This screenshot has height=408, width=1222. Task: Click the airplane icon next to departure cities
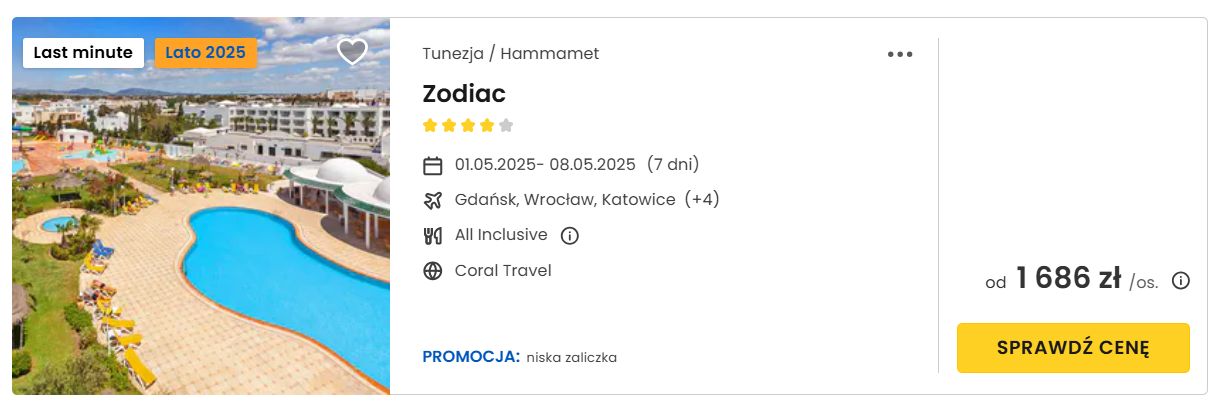click(x=433, y=200)
